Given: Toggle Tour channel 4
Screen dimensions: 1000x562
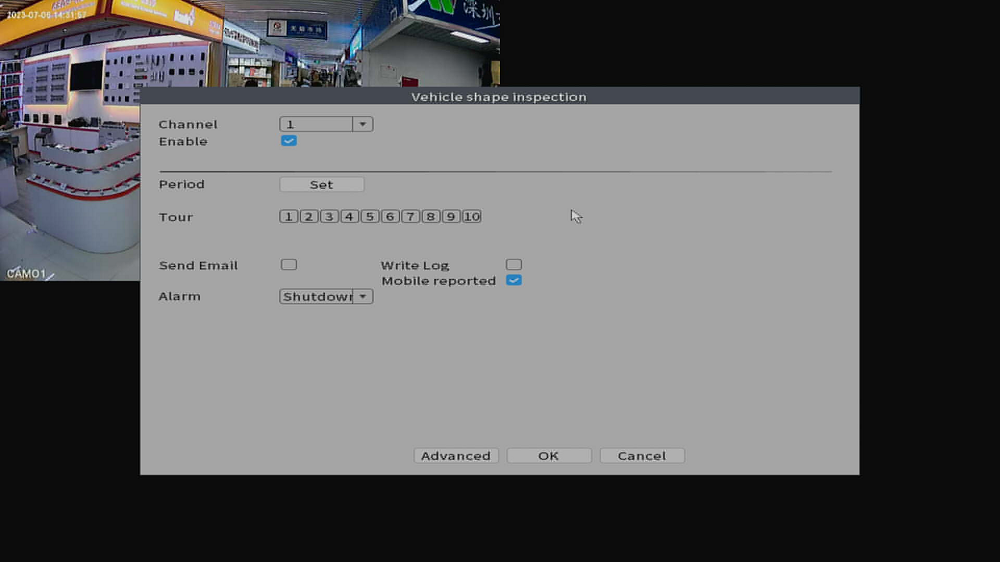Looking at the screenshot, I should click(349, 217).
